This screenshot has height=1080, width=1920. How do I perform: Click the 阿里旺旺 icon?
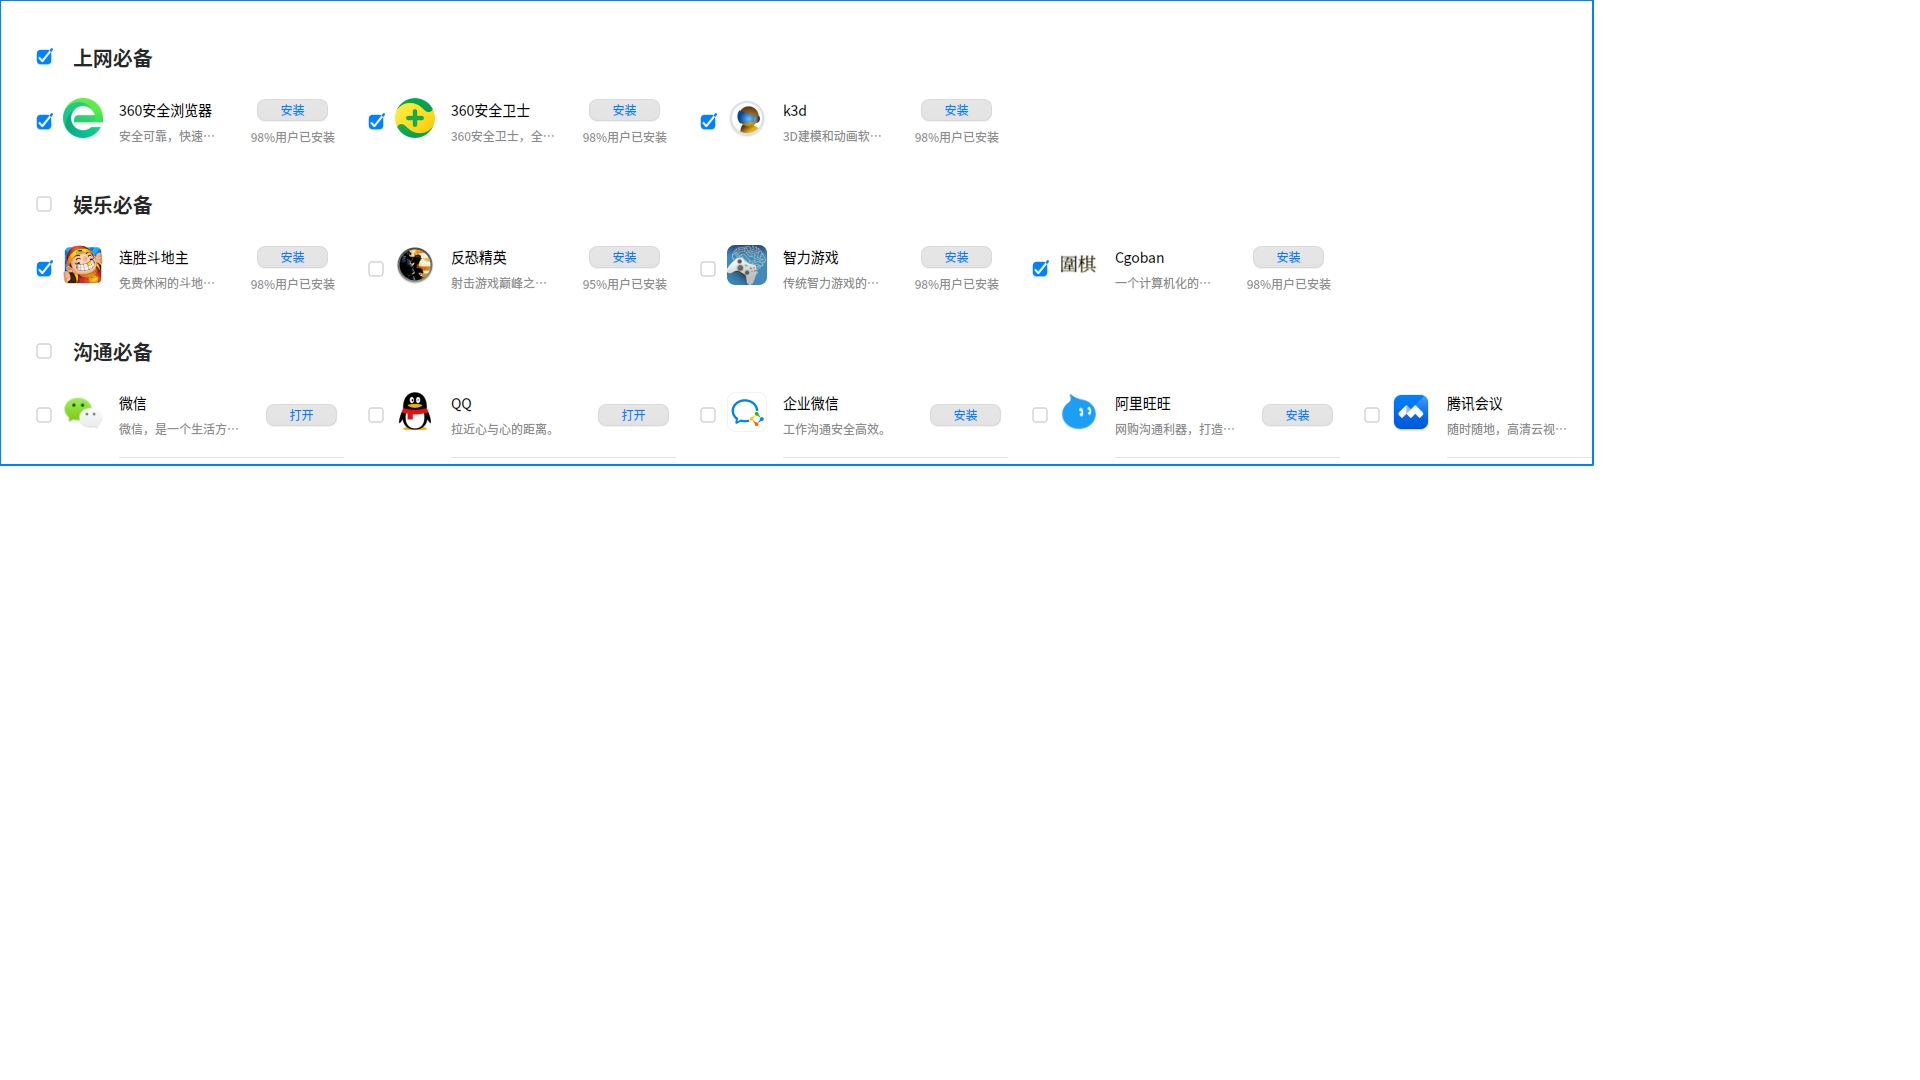click(1079, 412)
